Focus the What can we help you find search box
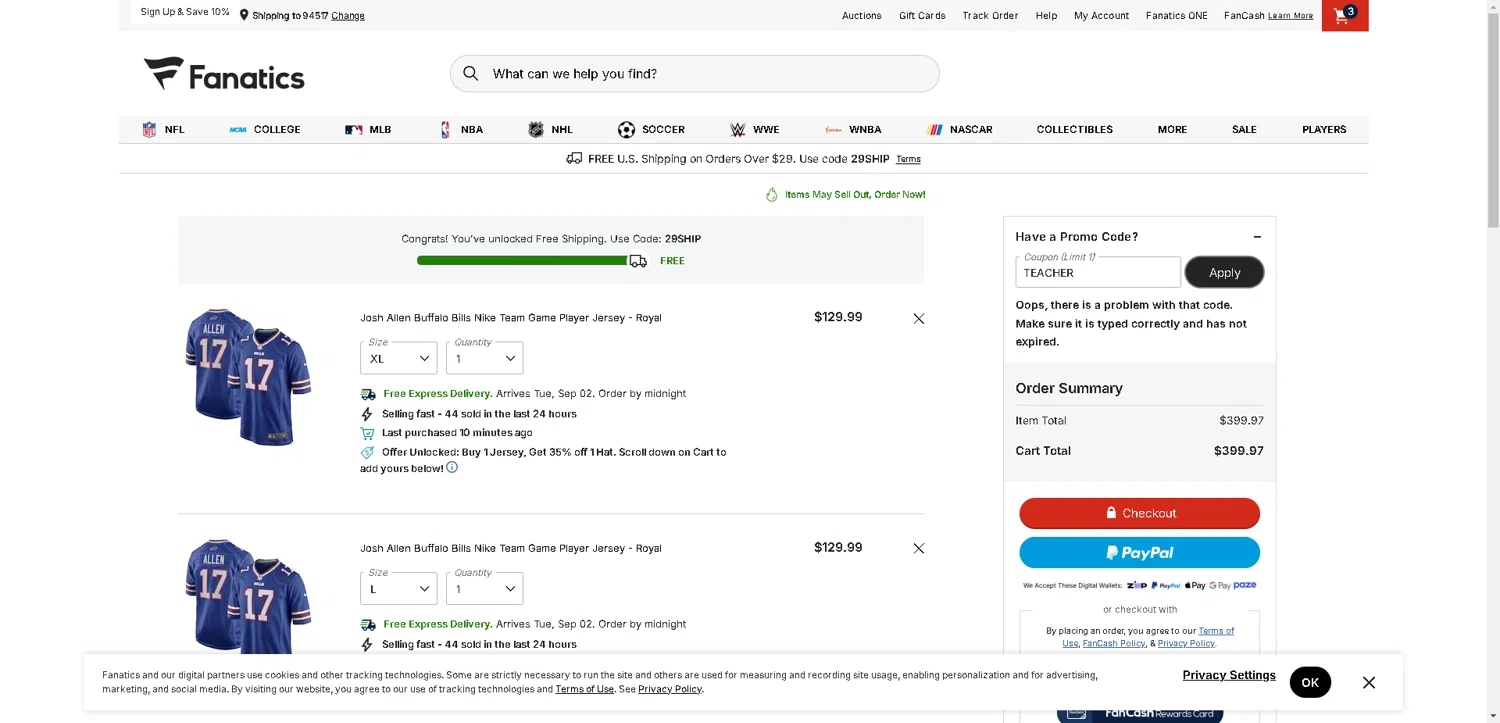 (694, 73)
